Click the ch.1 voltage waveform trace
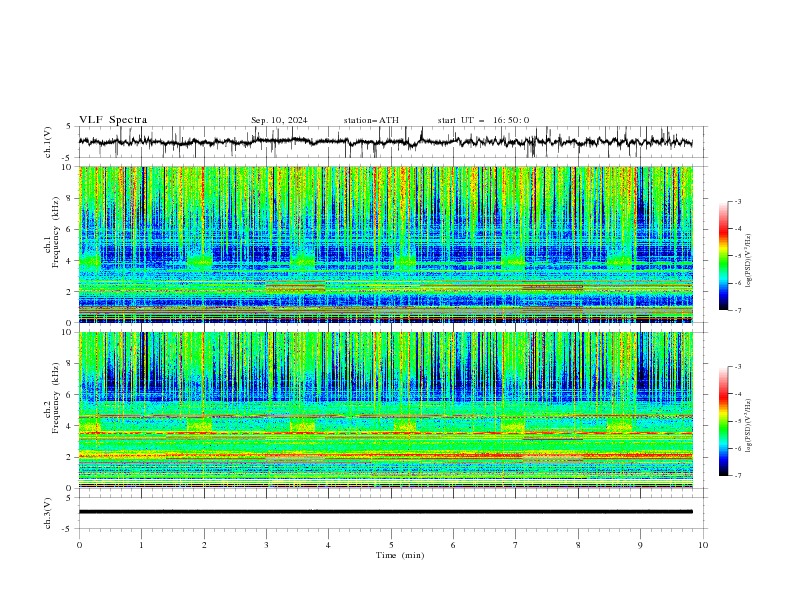 385,142
